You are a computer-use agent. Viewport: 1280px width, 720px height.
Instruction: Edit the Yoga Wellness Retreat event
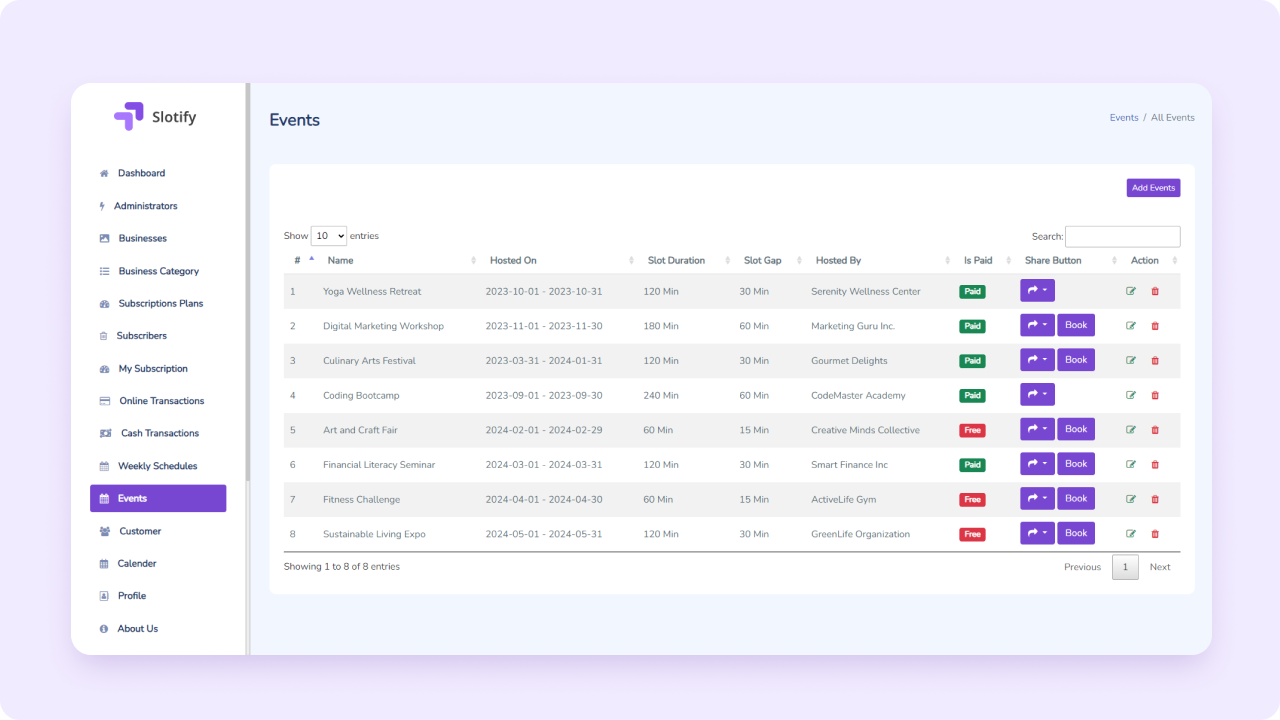(x=1131, y=291)
